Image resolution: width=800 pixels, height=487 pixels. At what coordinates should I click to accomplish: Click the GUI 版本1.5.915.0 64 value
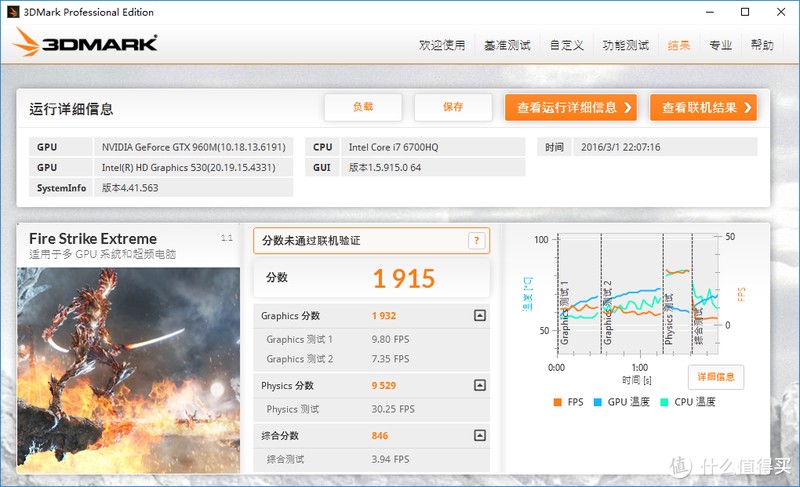pyautogui.click(x=433, y=167)
